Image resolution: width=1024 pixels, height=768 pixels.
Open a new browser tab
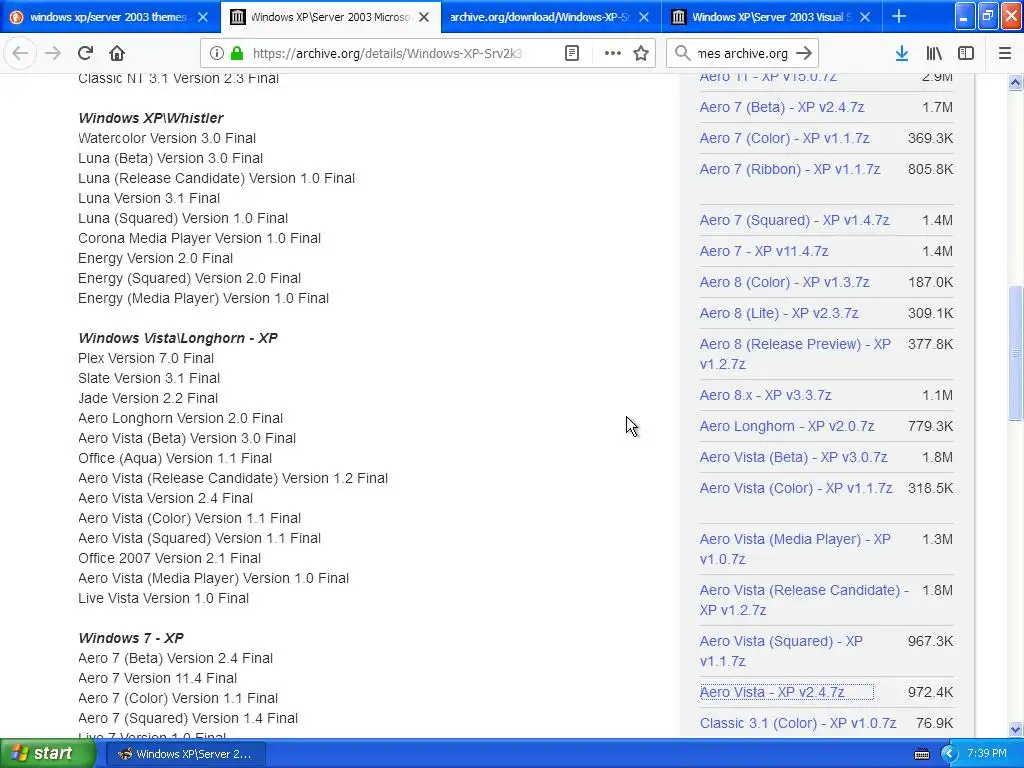[899, 16]
